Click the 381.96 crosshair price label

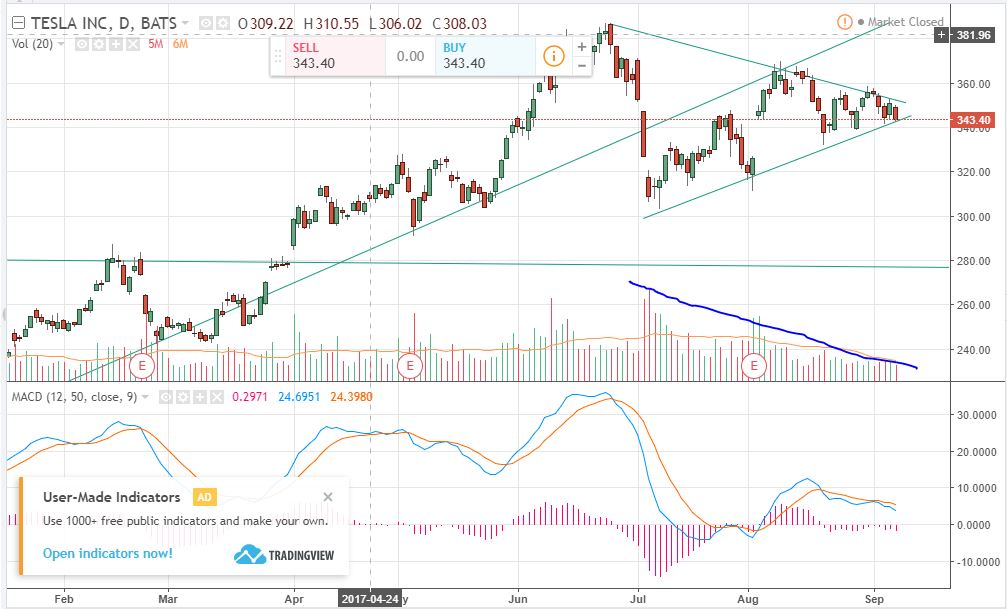(974, 35)
